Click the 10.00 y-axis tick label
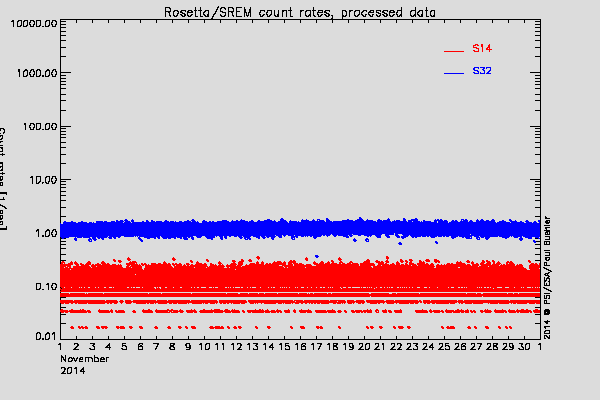This screenshot has height=400, width=600. click(x=40, y=180)
